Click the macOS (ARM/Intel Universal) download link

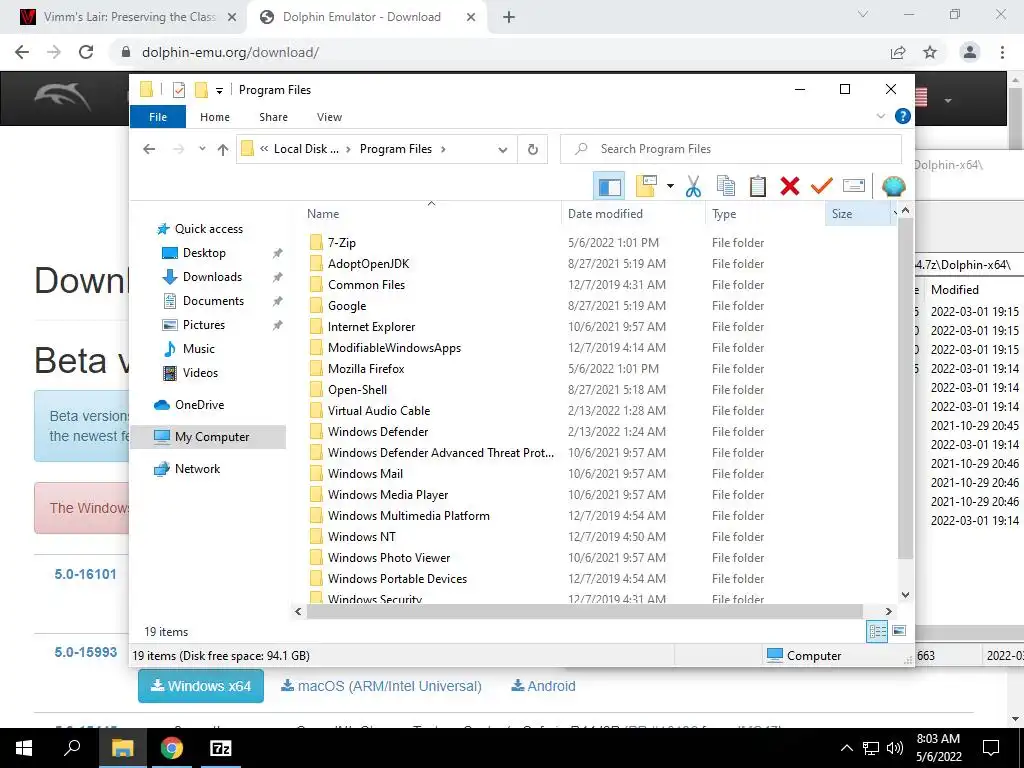point(381,686)
